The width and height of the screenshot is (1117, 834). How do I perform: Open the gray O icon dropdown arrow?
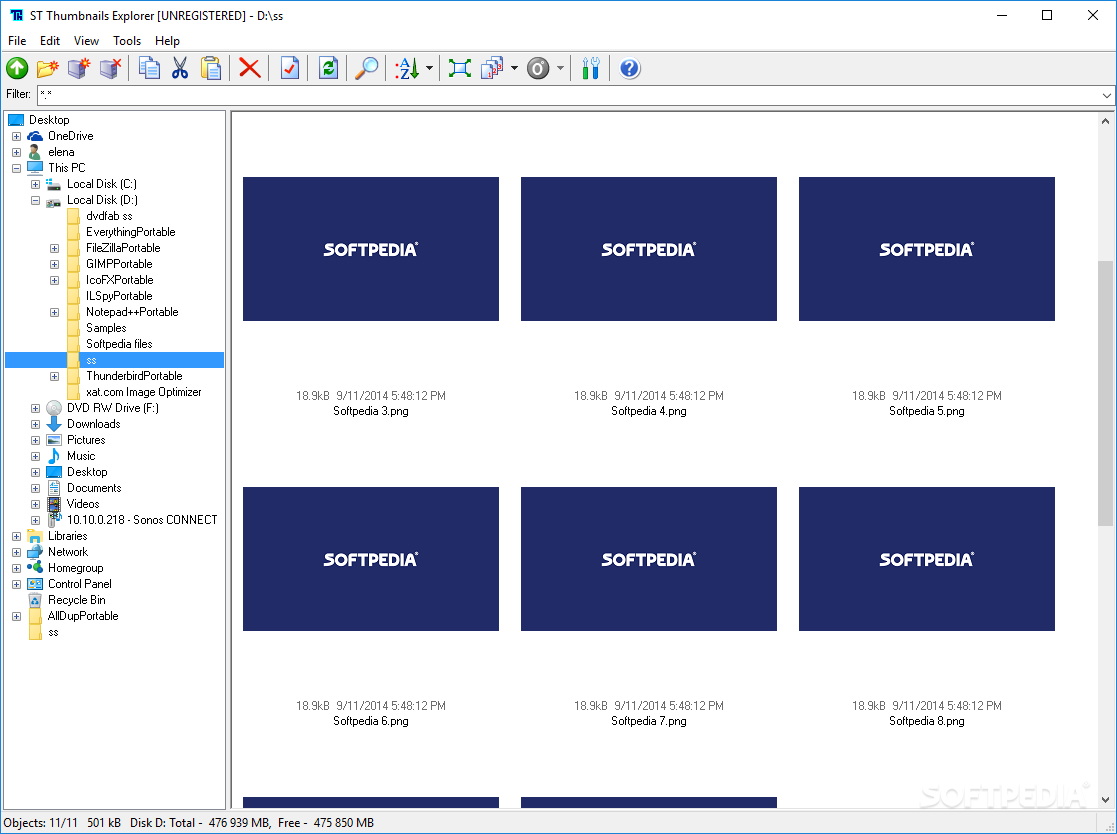tap(560, 68)
